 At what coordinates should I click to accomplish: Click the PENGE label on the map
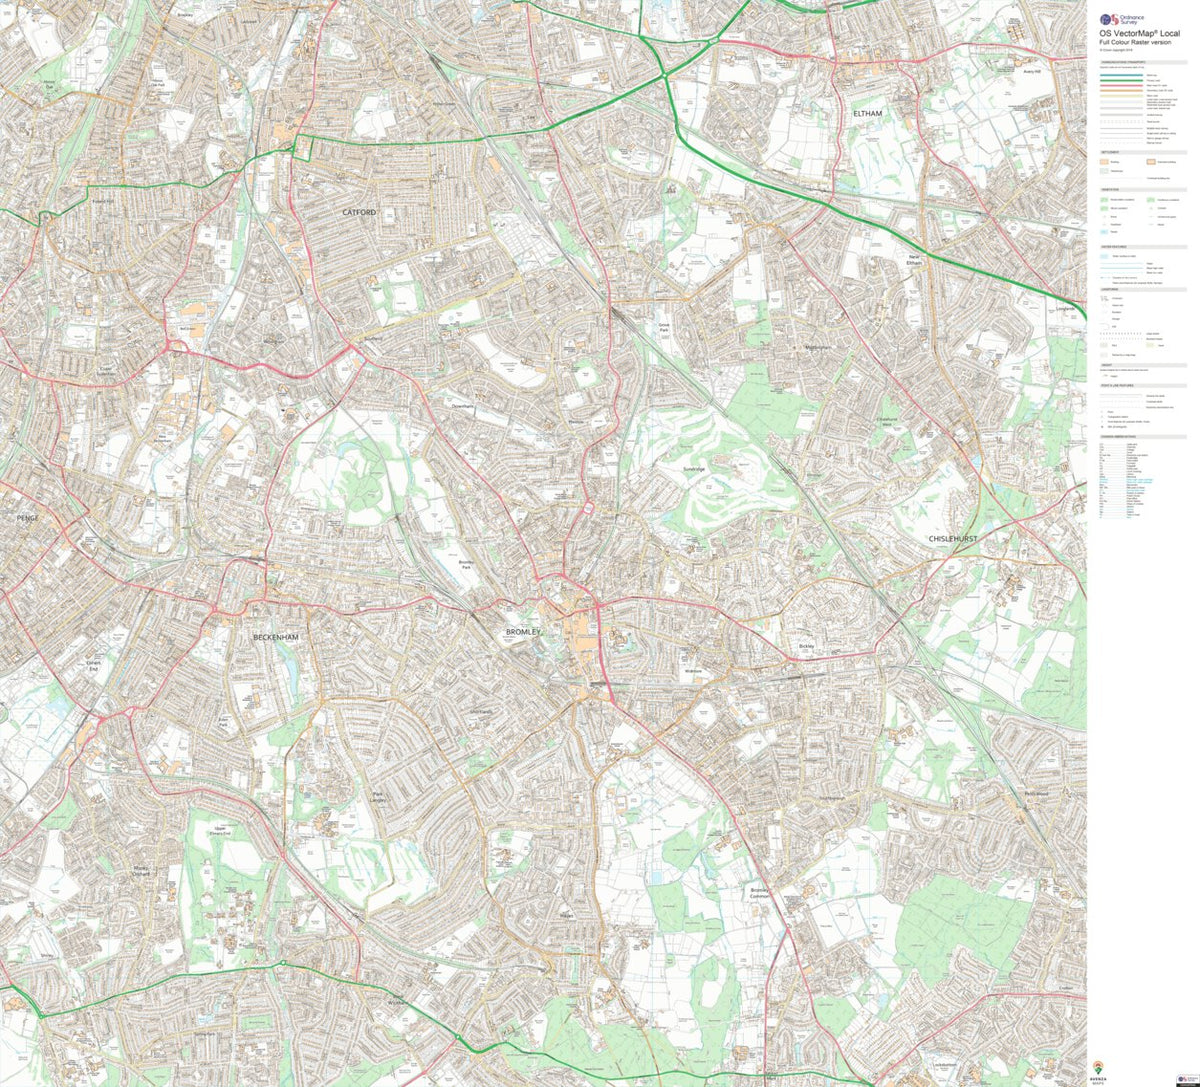26,518
